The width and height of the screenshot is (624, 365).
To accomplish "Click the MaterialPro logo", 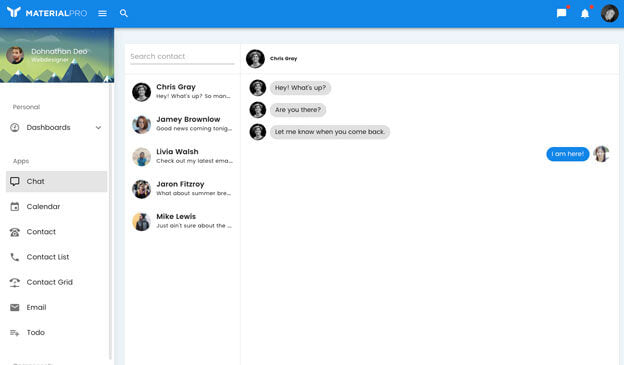I will click(47, 13).
